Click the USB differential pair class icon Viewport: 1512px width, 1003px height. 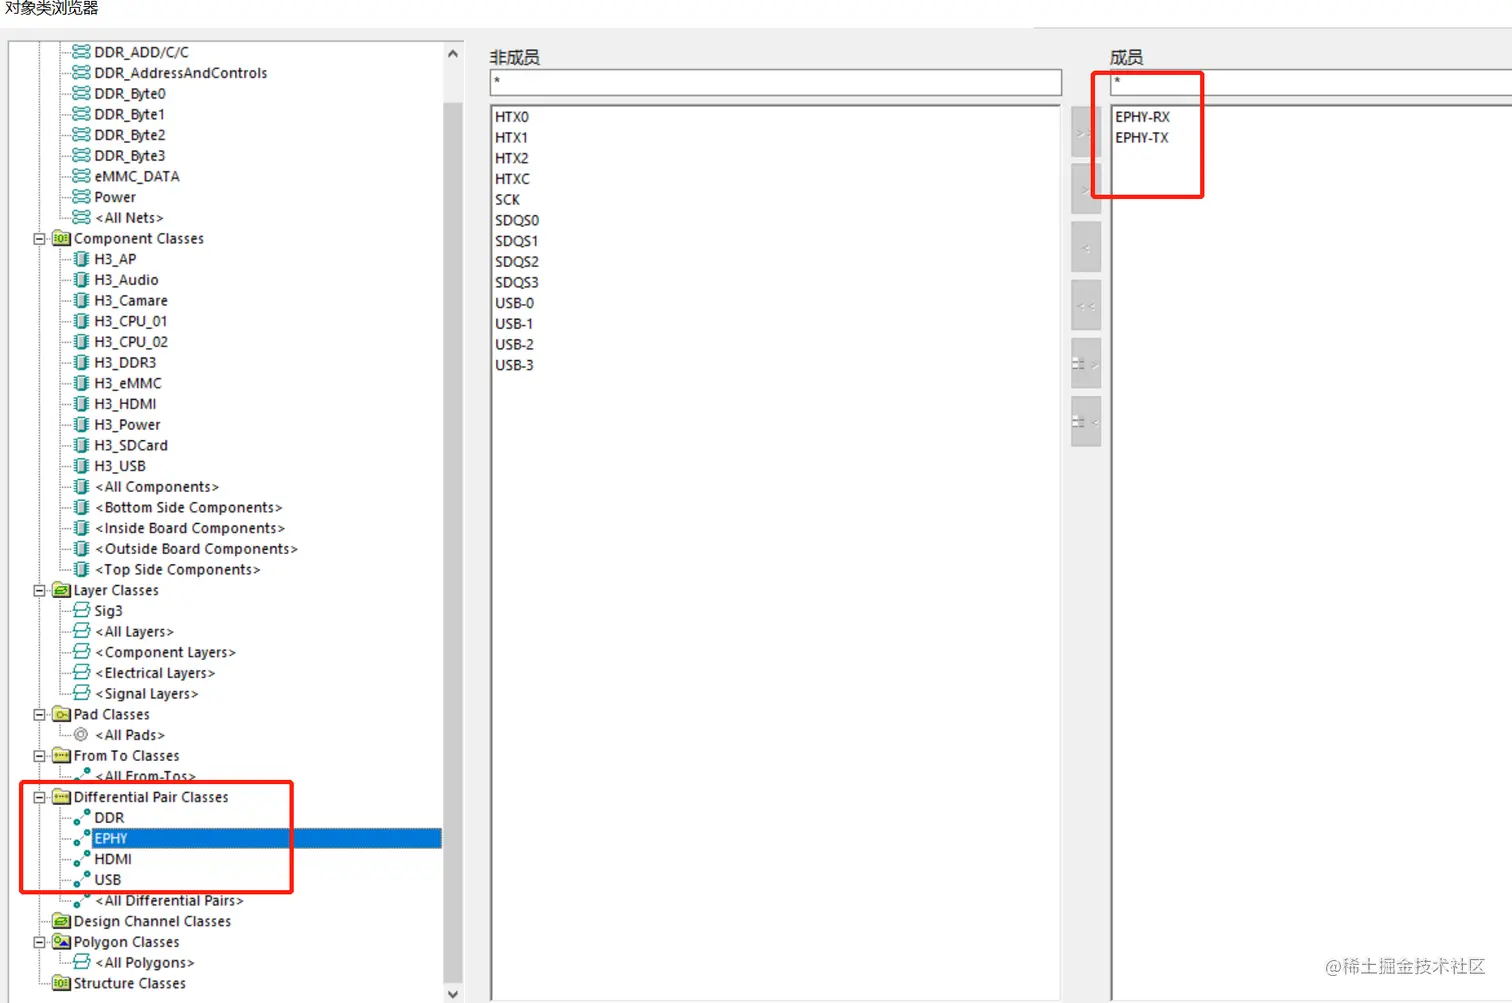tap(82, 880)
